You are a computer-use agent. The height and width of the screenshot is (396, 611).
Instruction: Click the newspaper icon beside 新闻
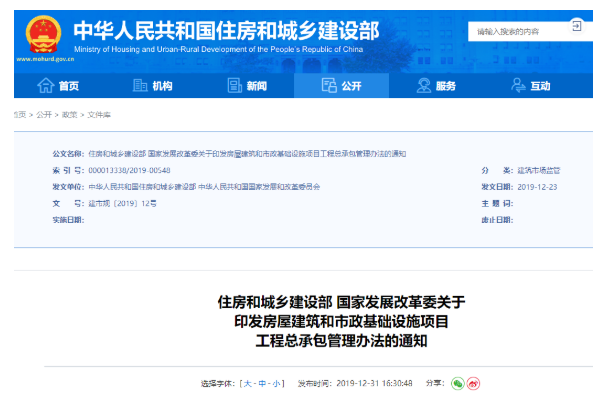235,85
